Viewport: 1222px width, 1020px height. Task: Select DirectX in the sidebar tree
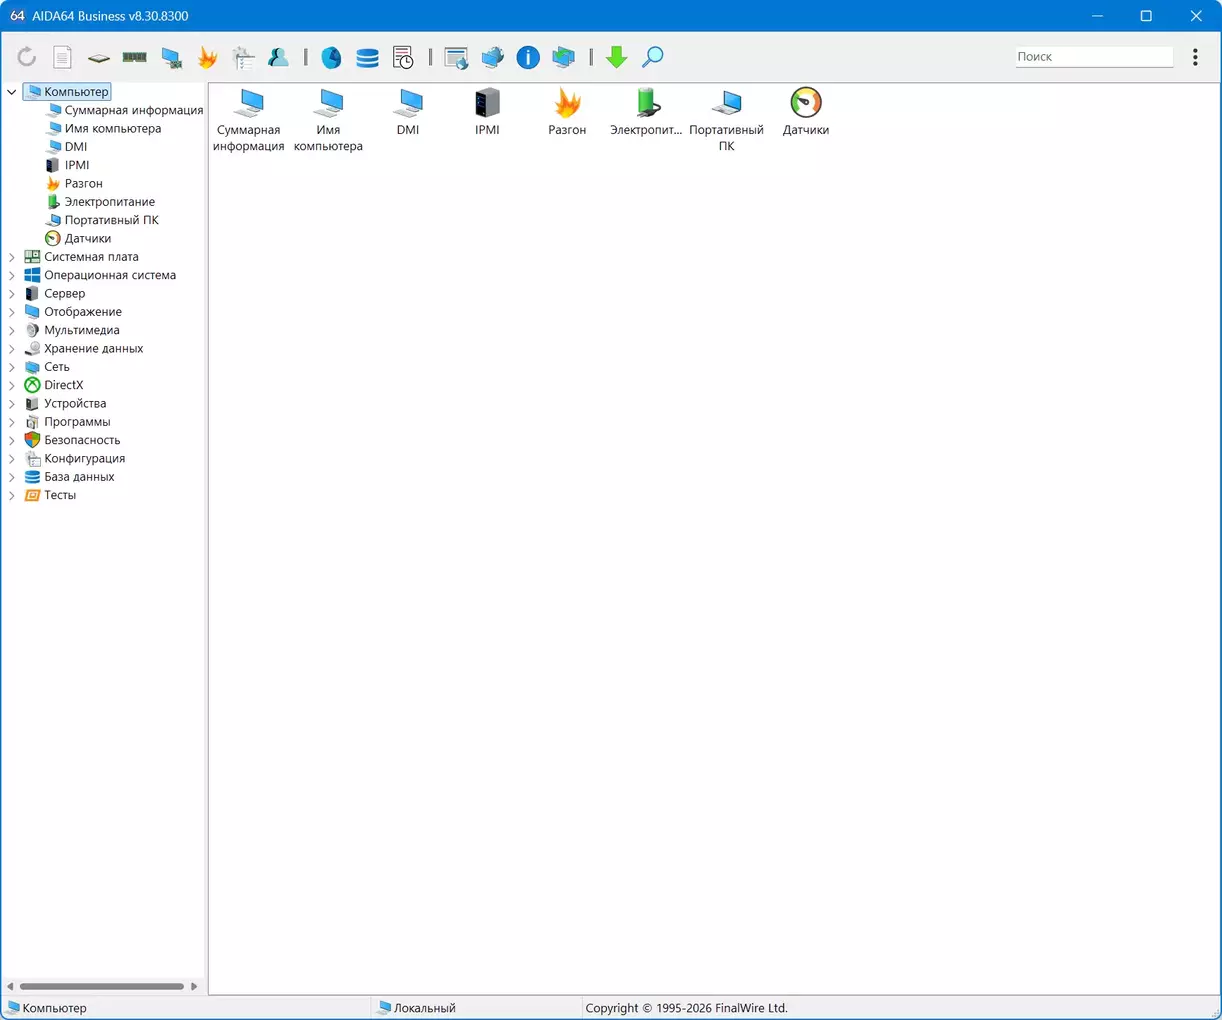click(x=63, y=385)
